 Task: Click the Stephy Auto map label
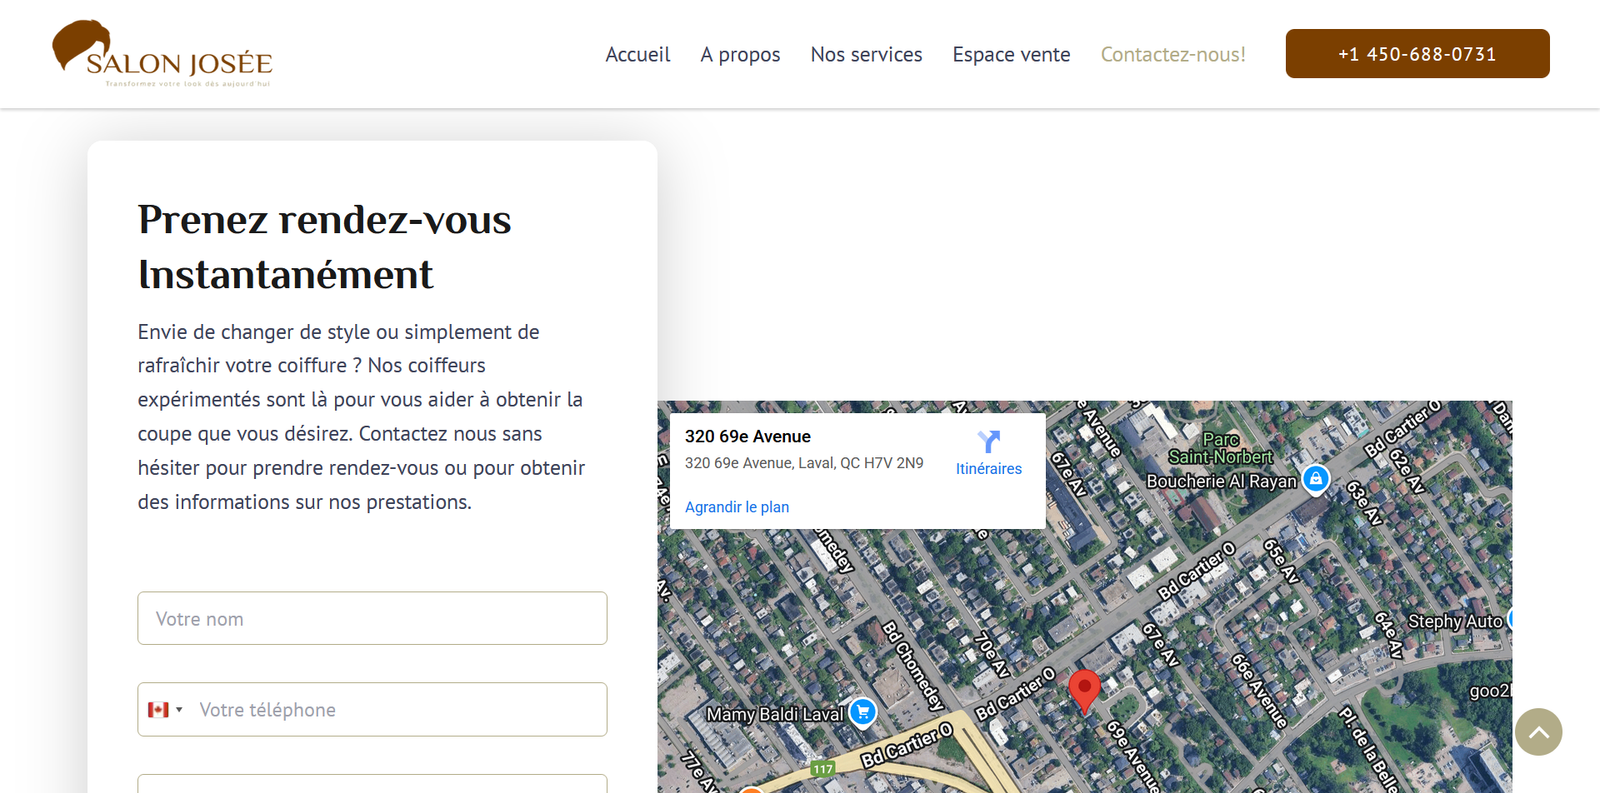[x=1454, y=622]
